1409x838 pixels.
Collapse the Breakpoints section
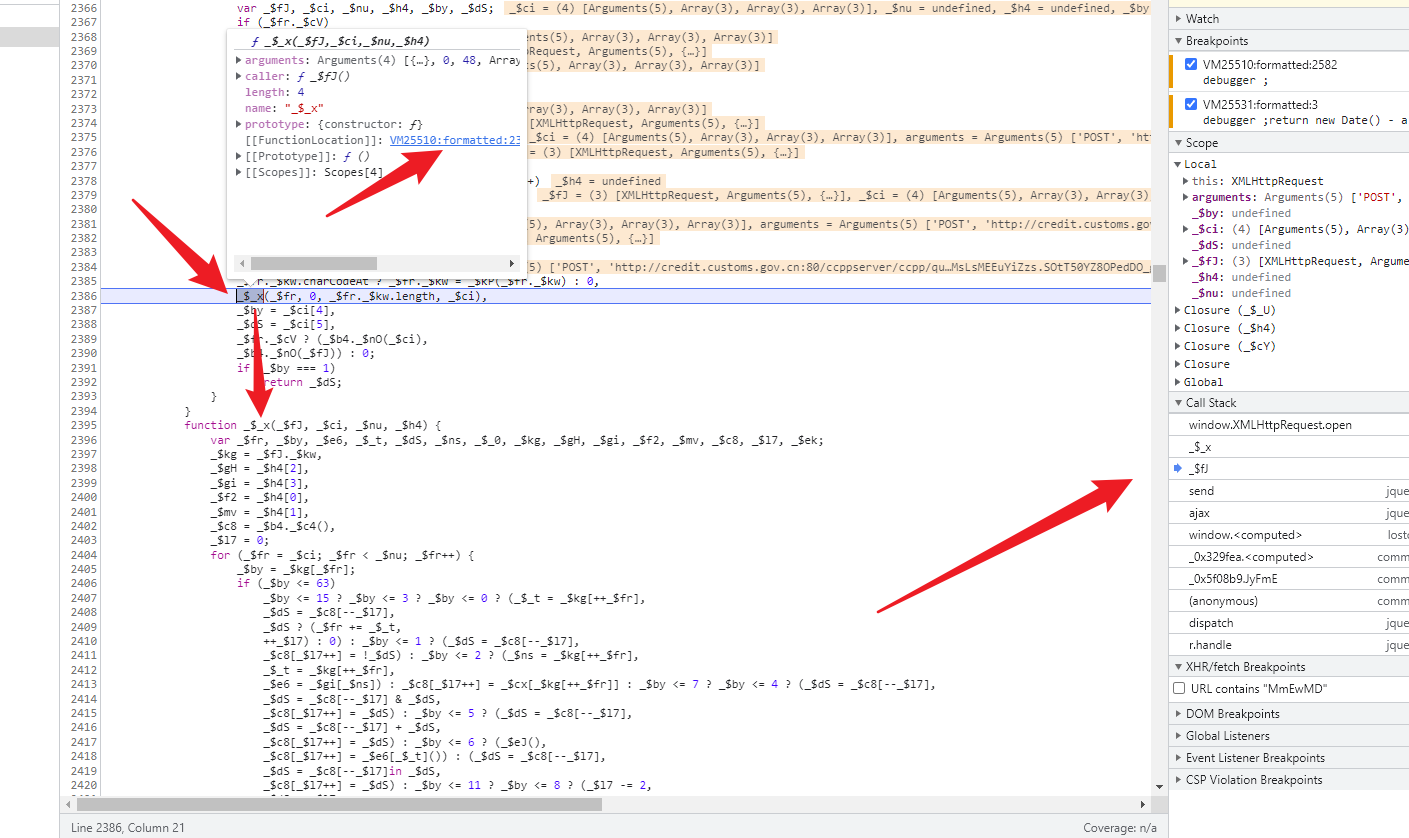(1177, 41)
